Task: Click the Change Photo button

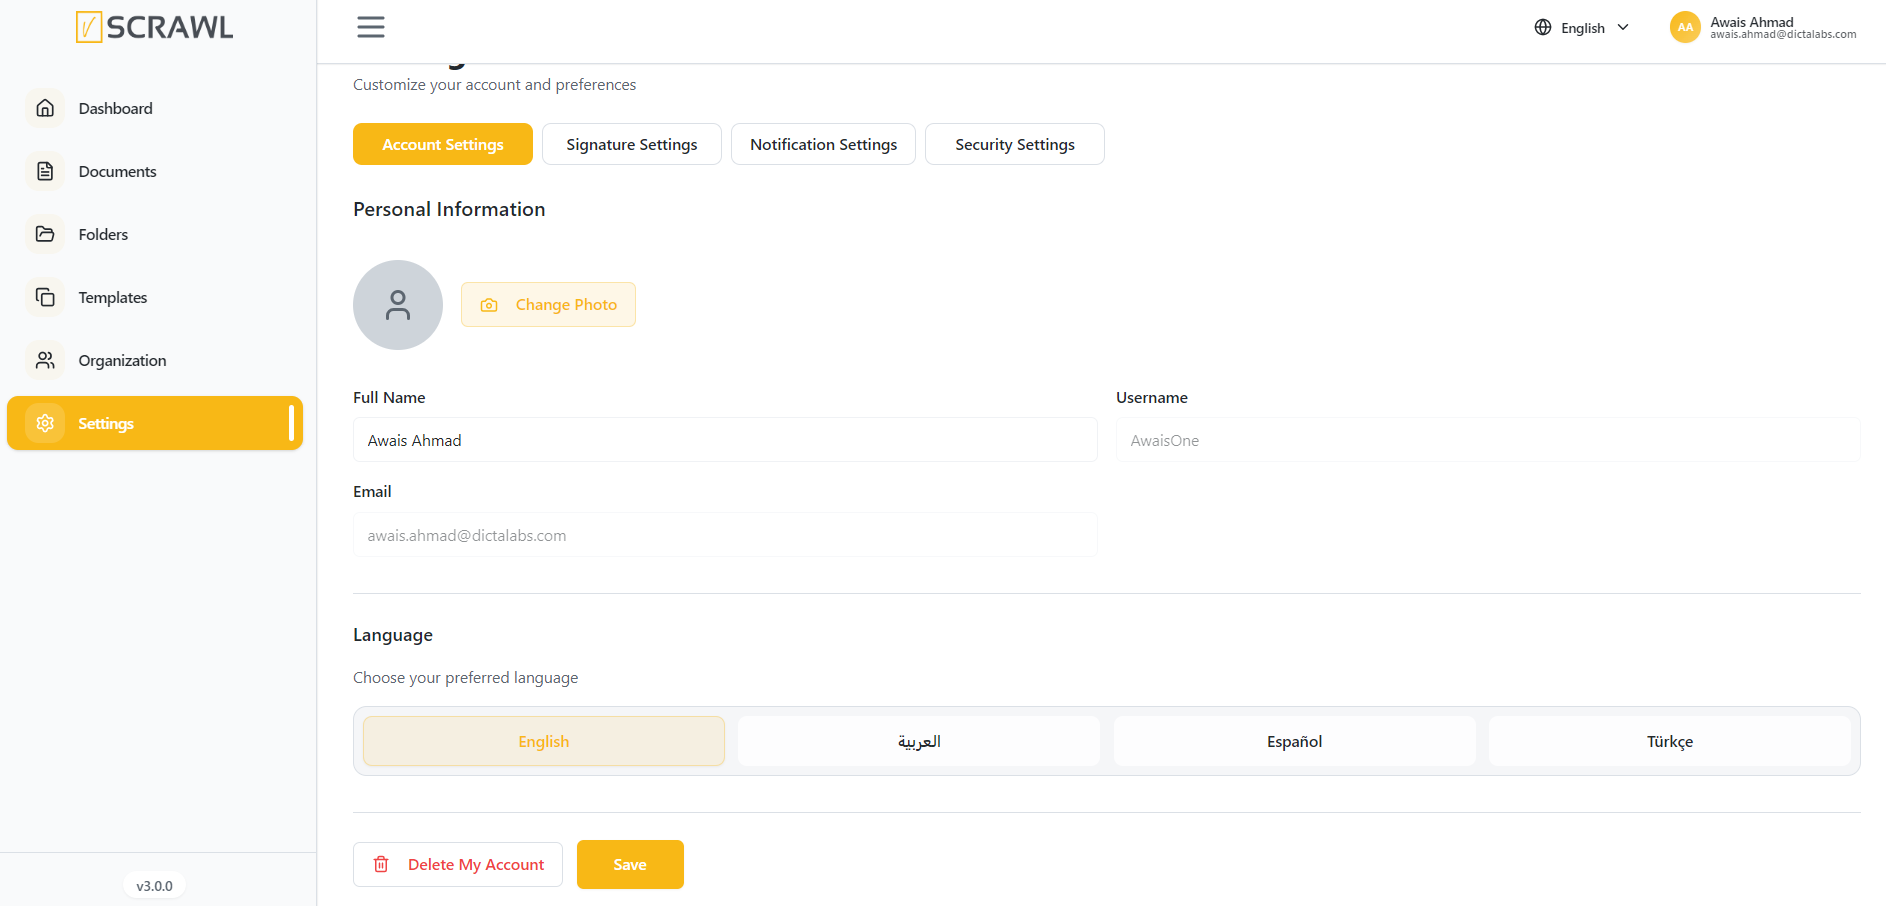Action: [548, 304]
